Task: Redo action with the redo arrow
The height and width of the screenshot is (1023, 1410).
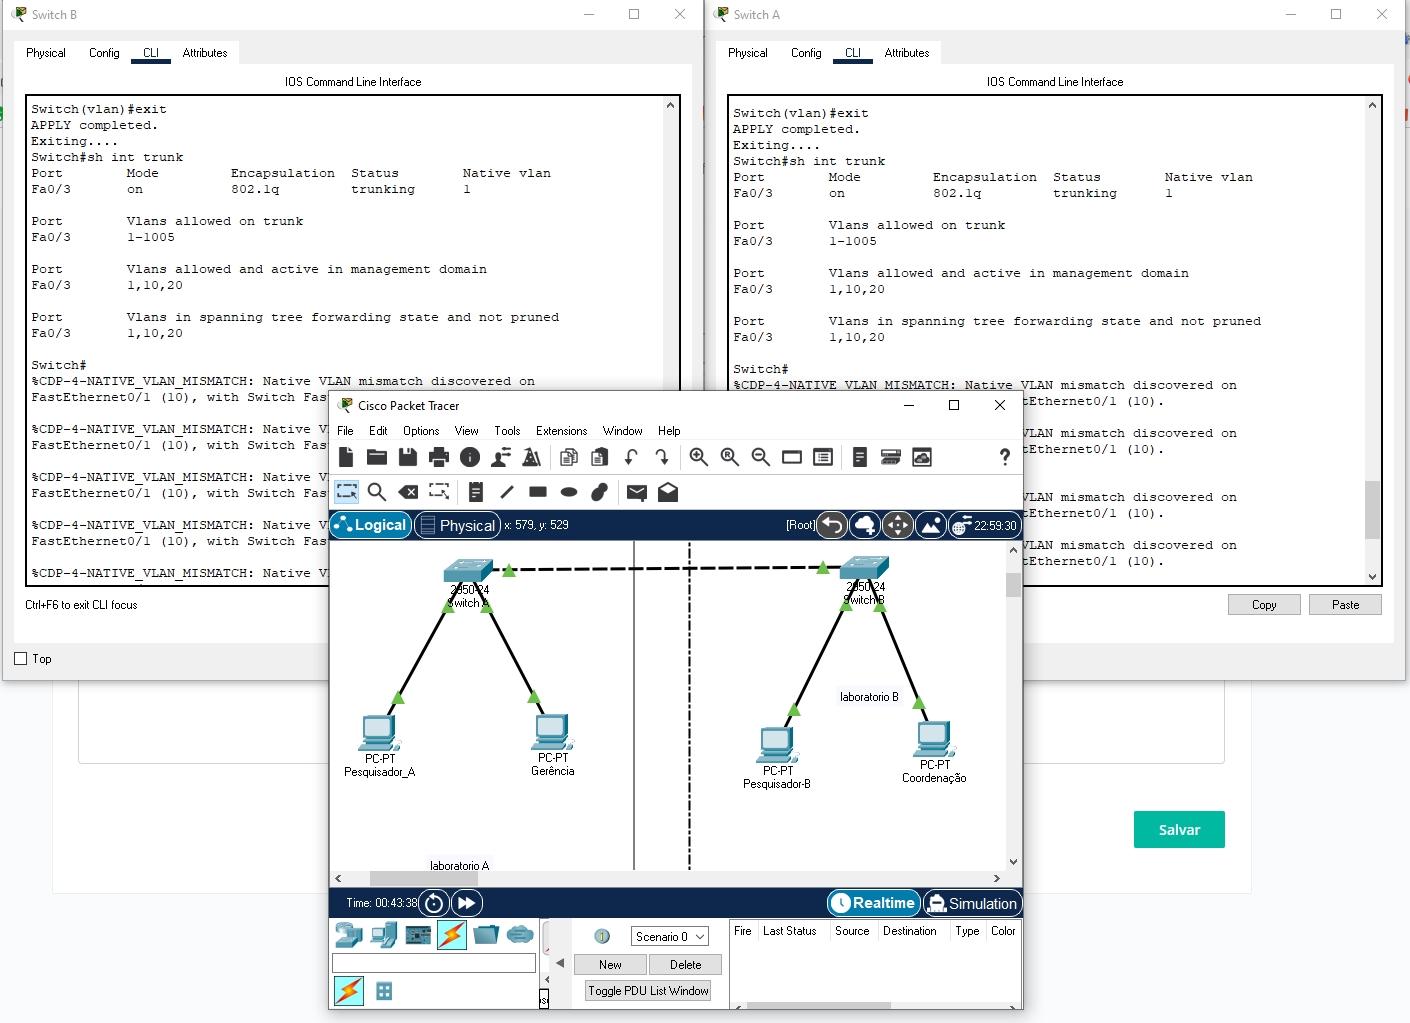Action: pyautogui.click(x=661, y=457)
